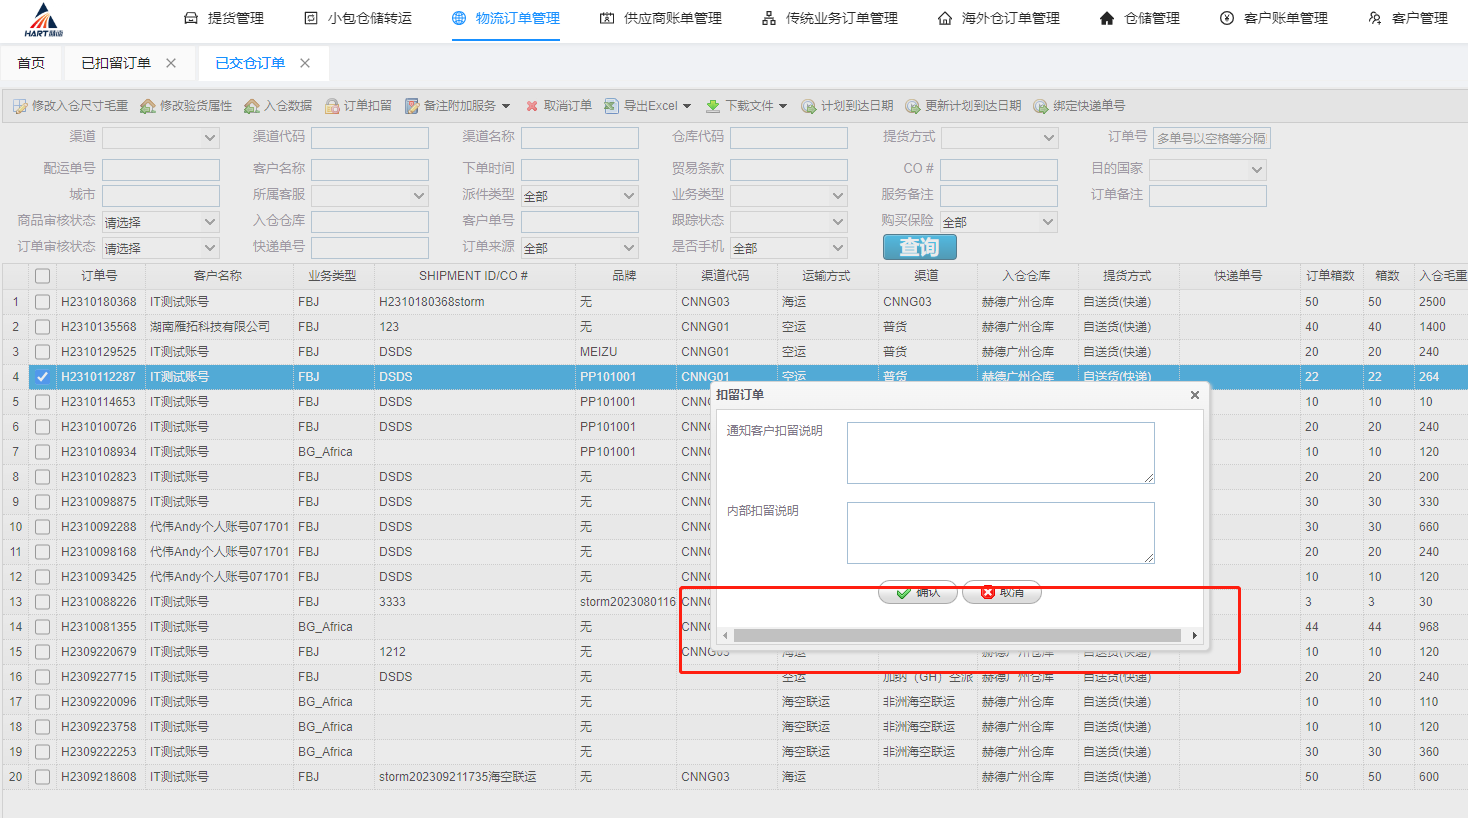Click the 导出Excel spreadsheet icon

(612, 106)
